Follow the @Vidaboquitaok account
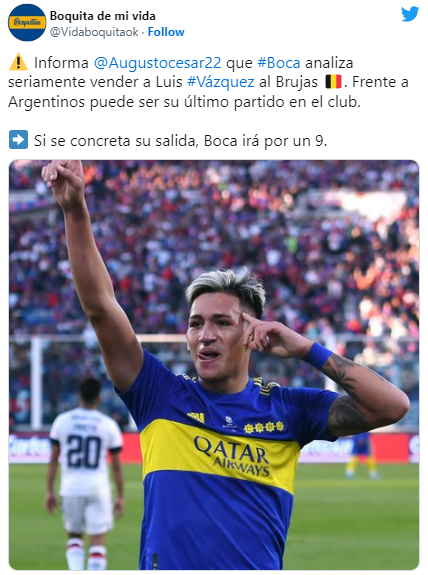Viewport: 428px width, 575px height. click(166, 32)
